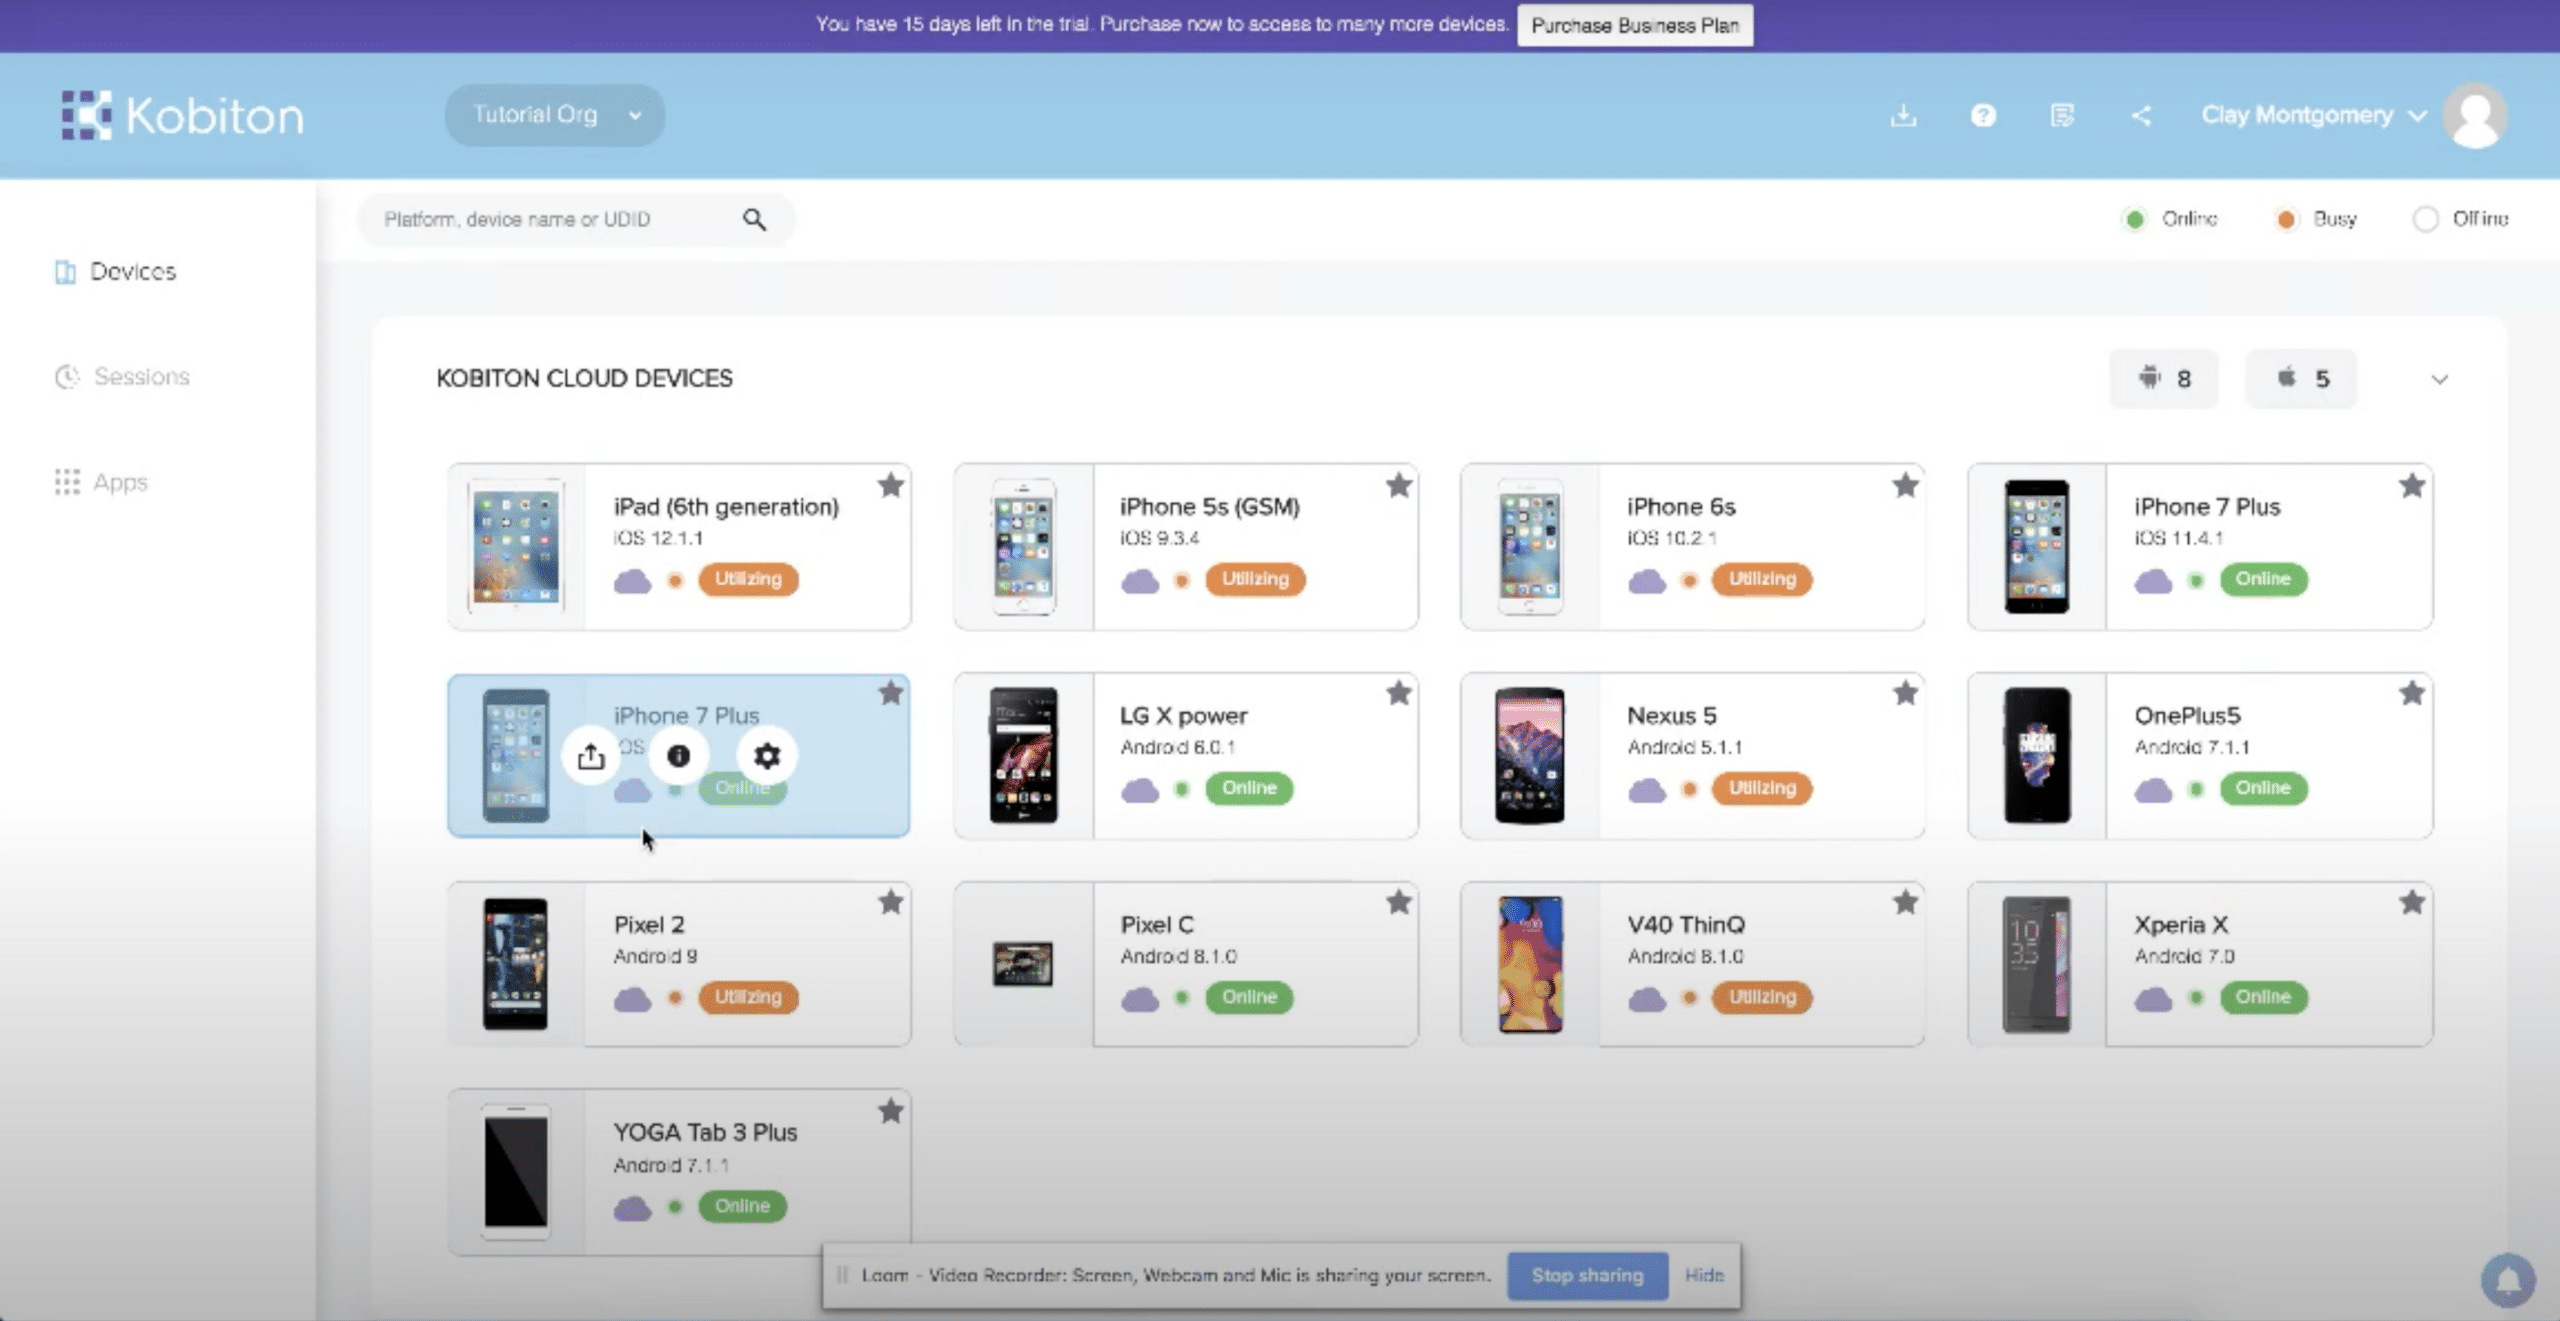View info for the hovered iPhone 7 Plus
The width and height of the screenshot is (2560, 1321).
679,756
